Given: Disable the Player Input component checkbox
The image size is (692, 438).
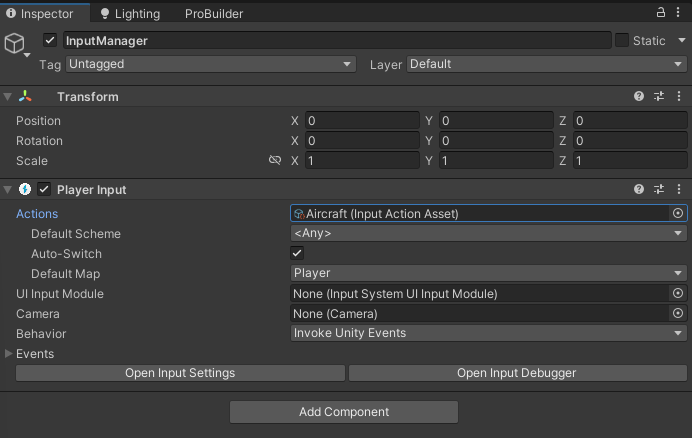Looking at the screenshot, I should (x=44, y=189).
